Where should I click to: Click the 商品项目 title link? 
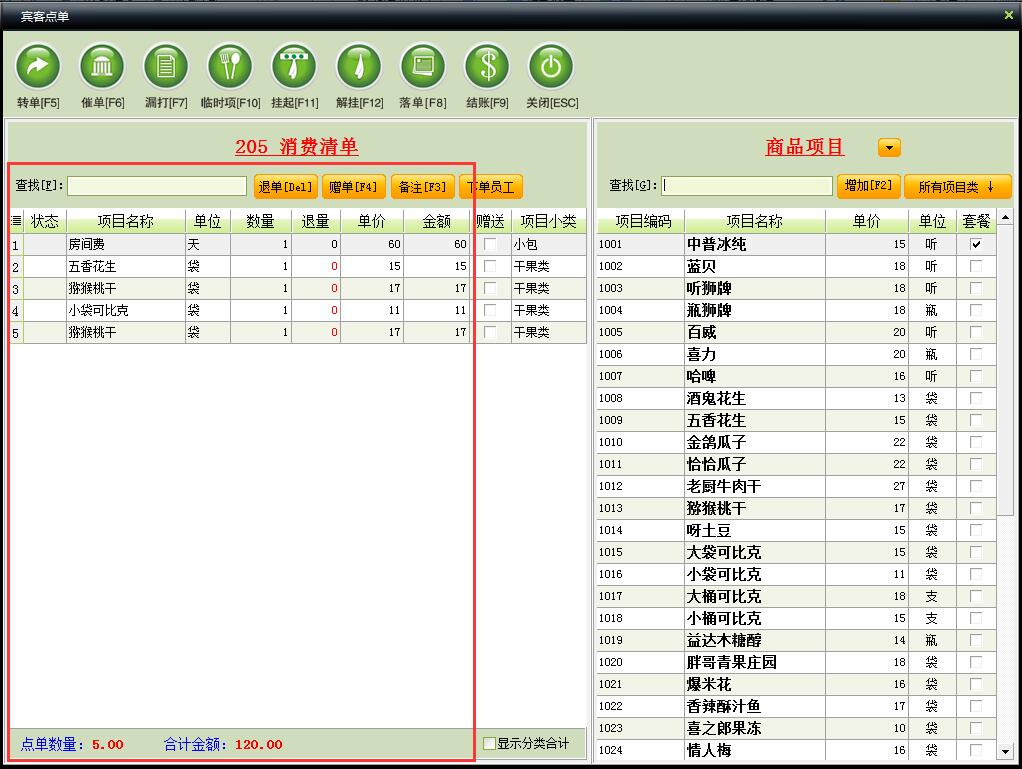[x=805, y=147]
